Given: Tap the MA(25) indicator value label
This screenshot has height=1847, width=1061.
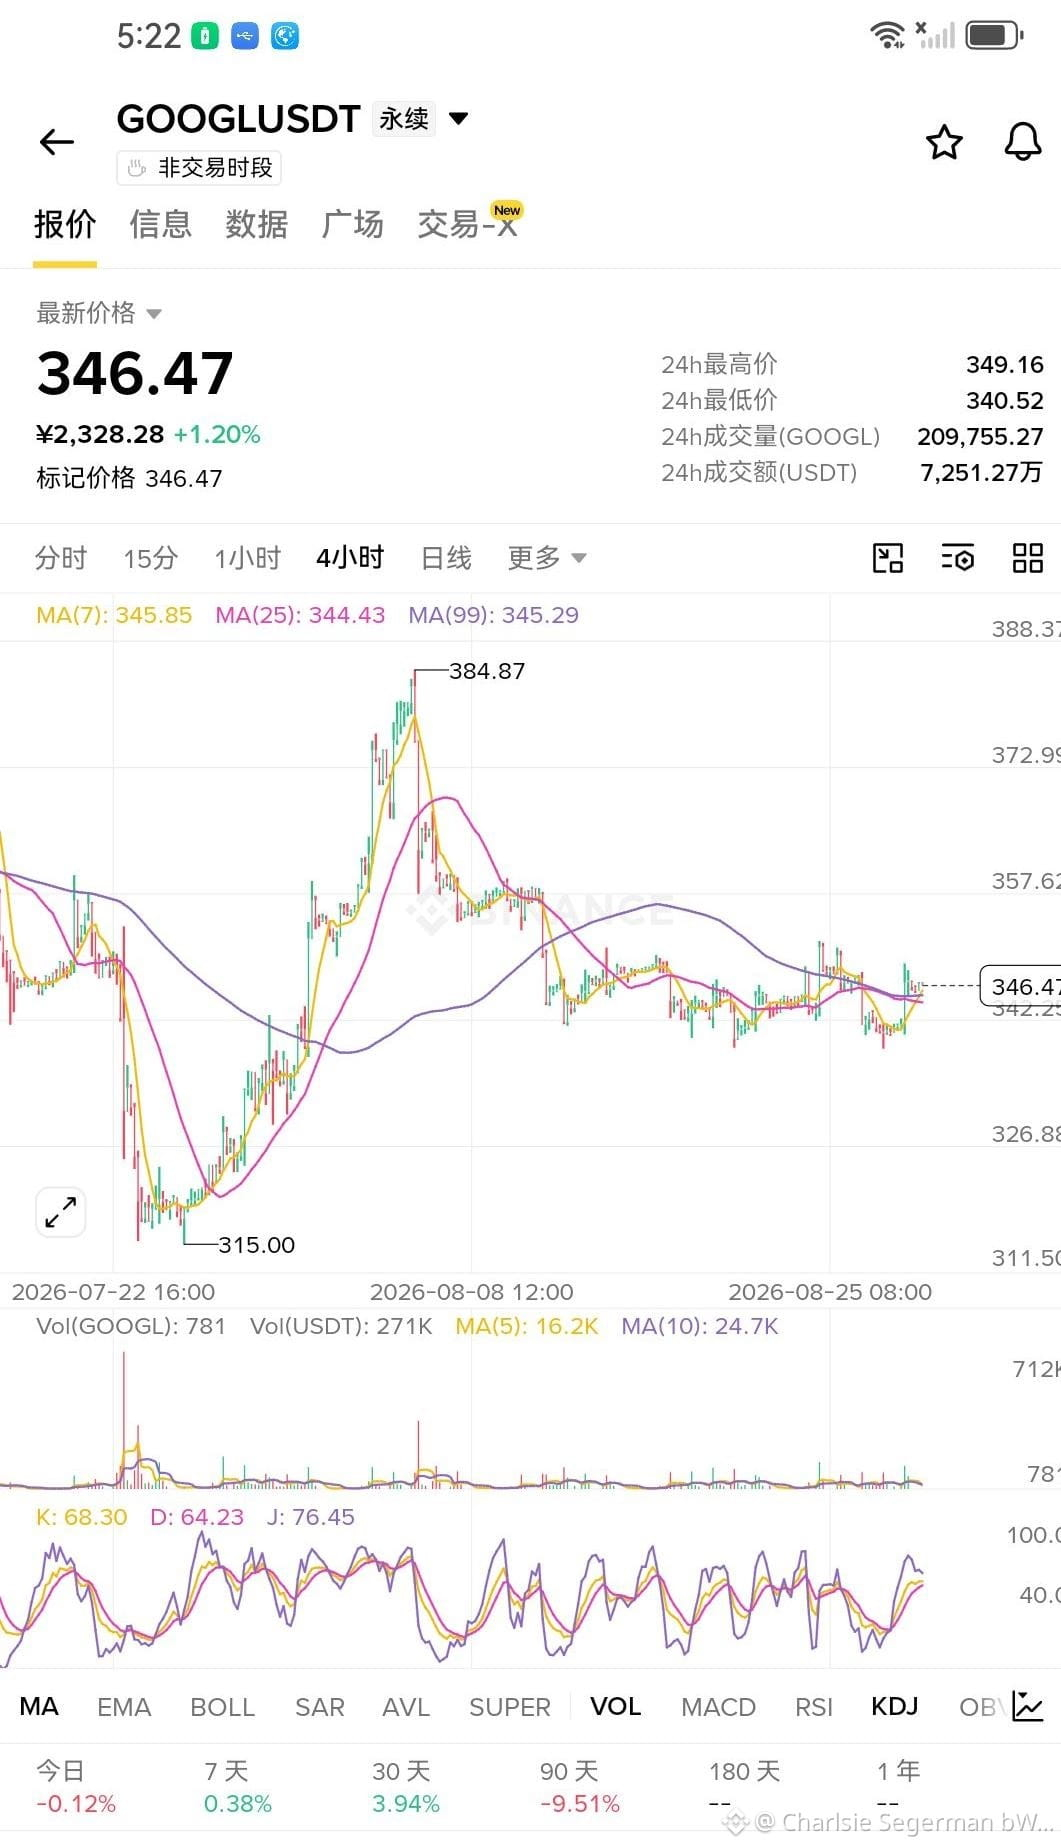Looking at the screenshot, I should [x=300, y=615].
